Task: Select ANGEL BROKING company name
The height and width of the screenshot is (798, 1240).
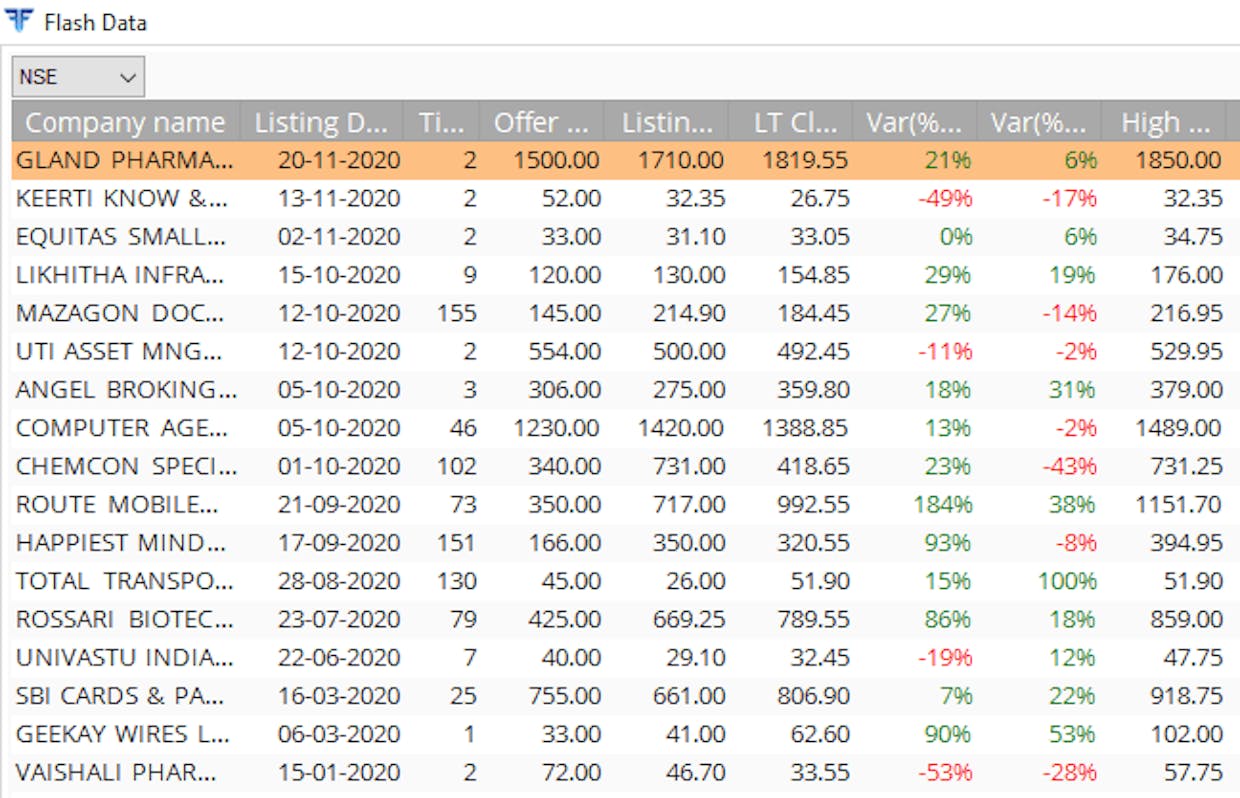Action: coord(125,389)
